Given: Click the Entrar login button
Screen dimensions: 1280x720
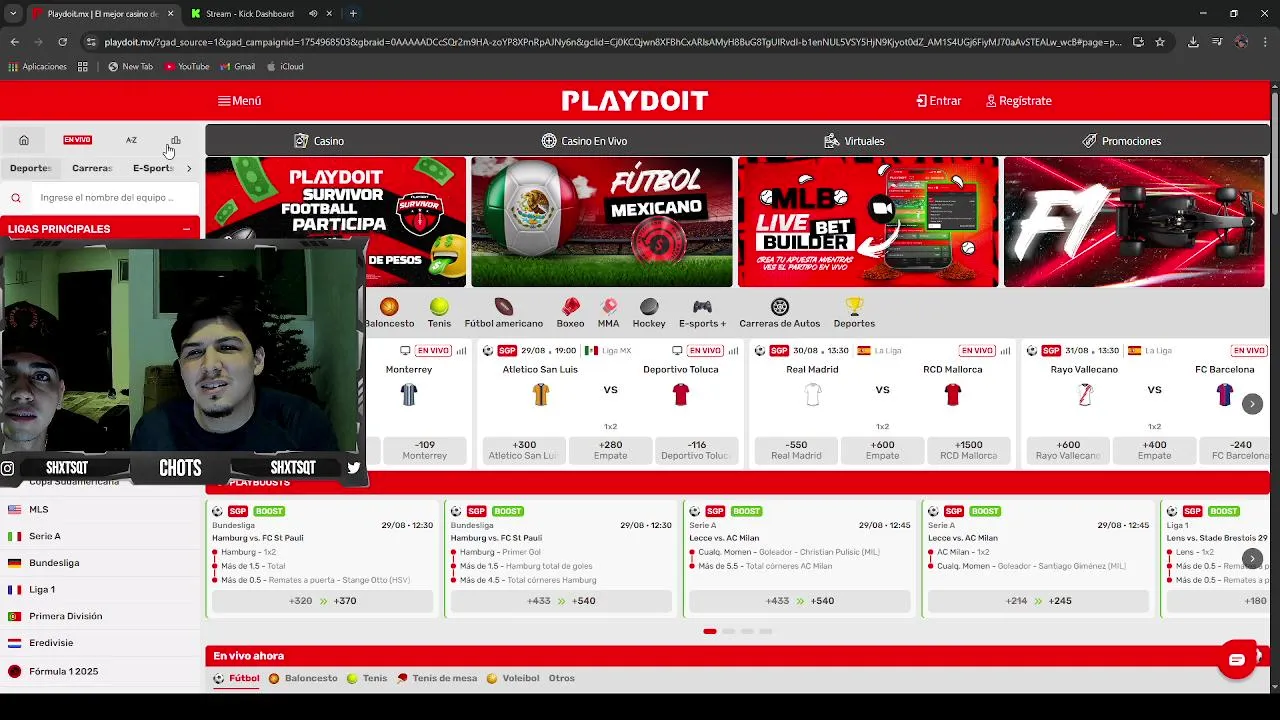Looking at the screenshot, I should [938, 101].
